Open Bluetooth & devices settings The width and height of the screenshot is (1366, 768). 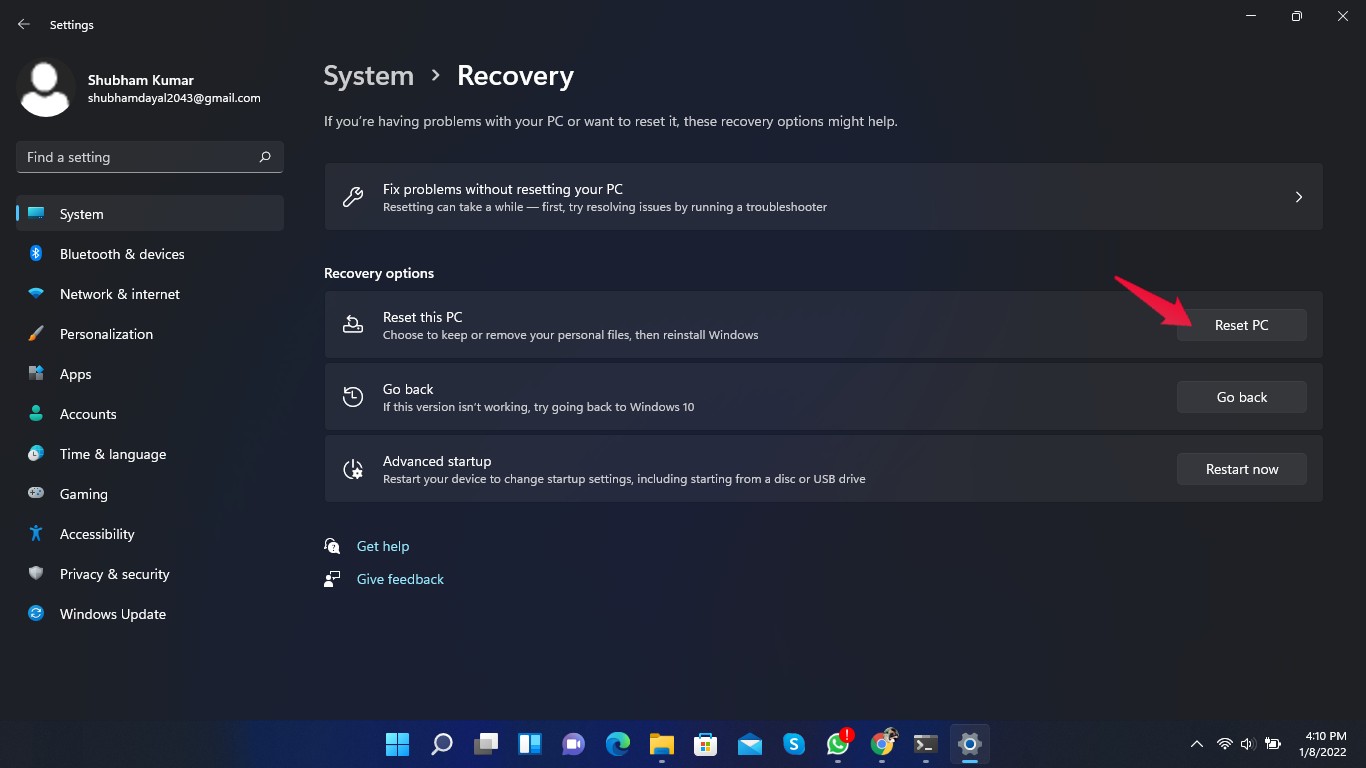click(121, 254)
